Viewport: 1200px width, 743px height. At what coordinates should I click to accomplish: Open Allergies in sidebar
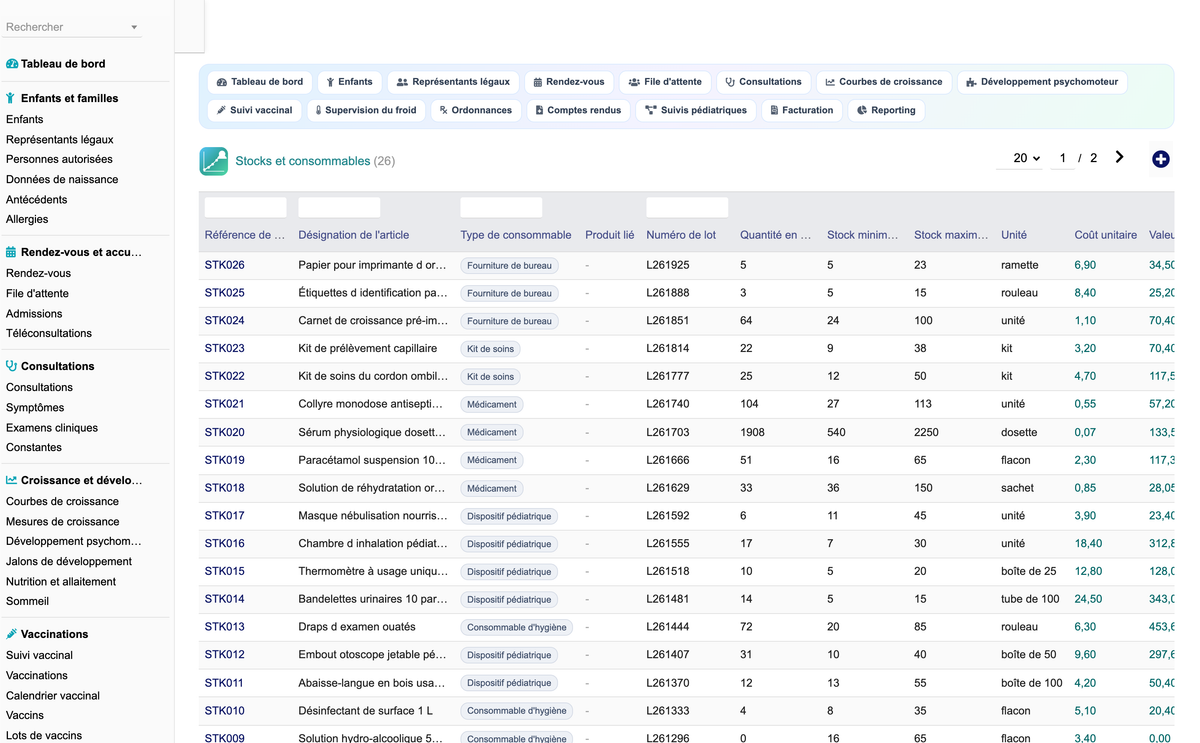27,220
